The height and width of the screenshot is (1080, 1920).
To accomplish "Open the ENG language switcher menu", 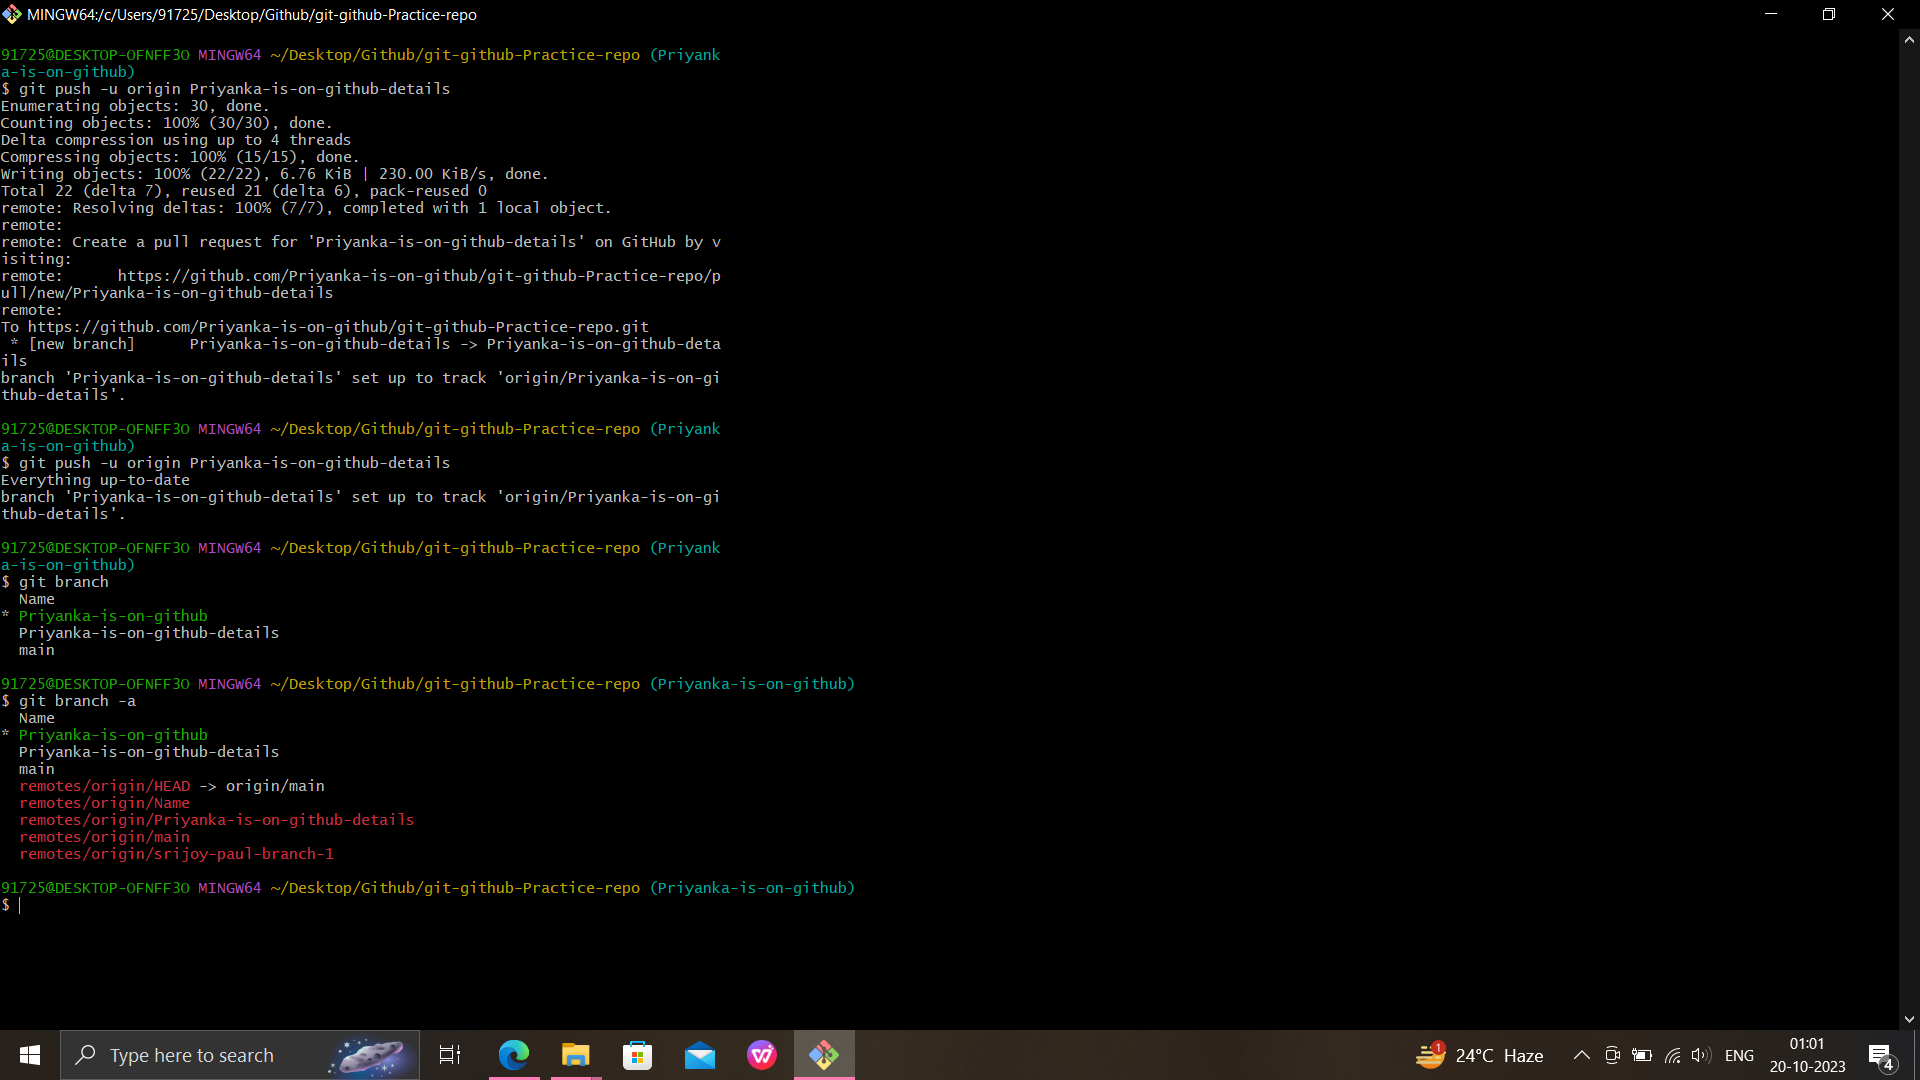I will (1740, 1055).
